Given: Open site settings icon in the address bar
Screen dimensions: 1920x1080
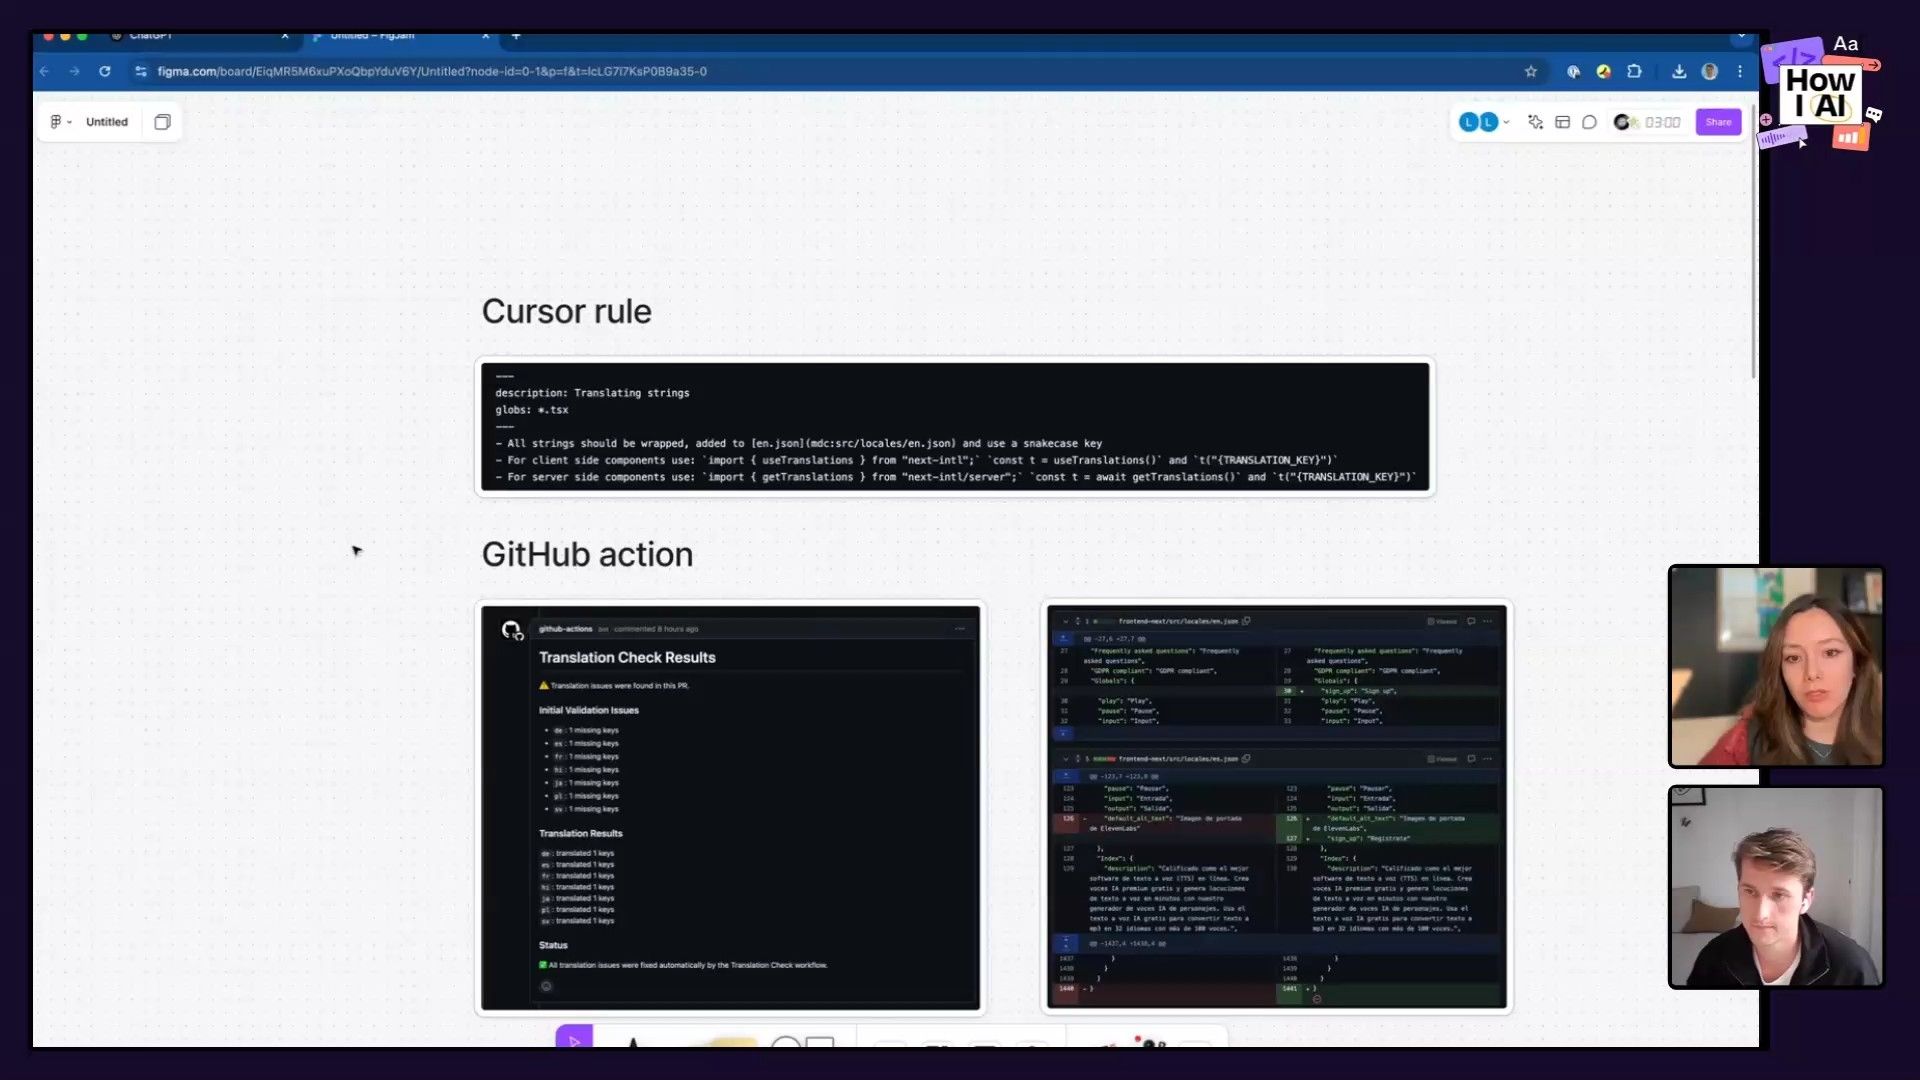Looking at the screenshot, I should coord(140,71).
